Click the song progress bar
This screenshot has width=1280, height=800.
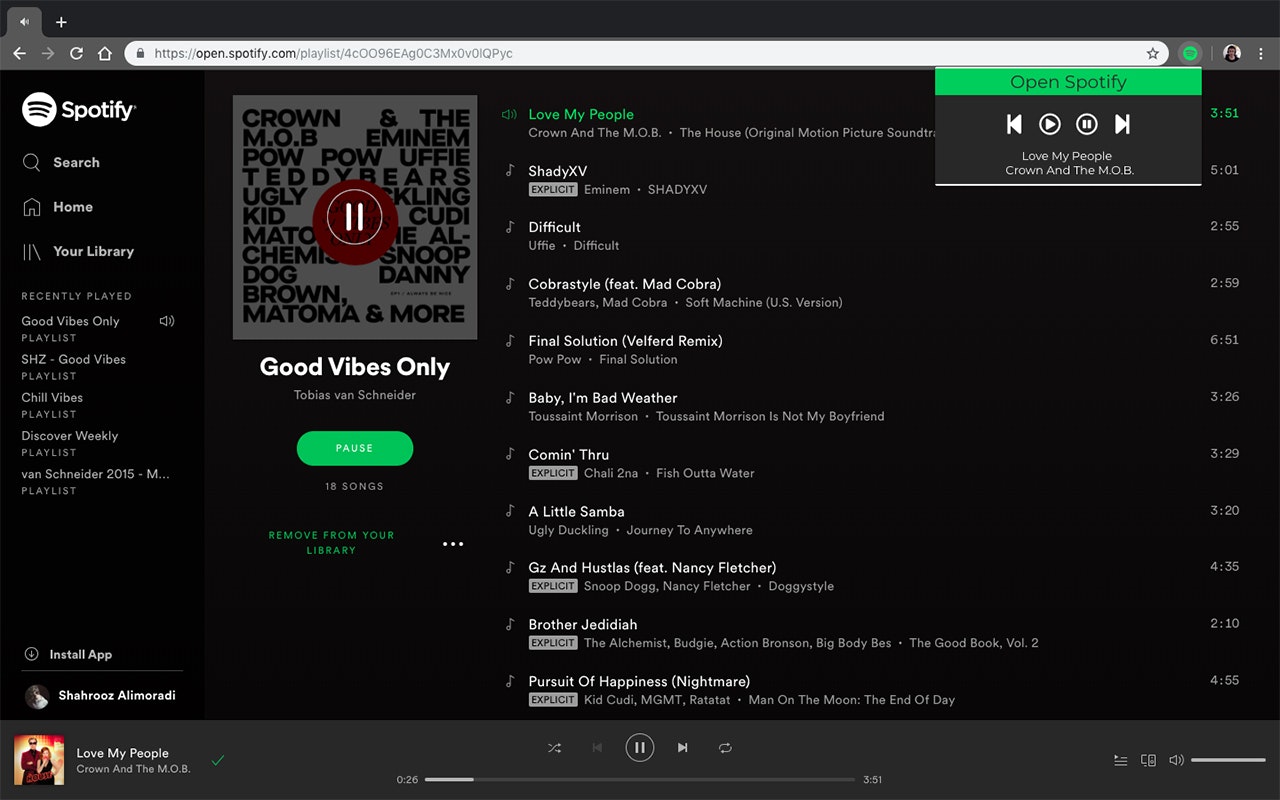(x=640, y=779)
